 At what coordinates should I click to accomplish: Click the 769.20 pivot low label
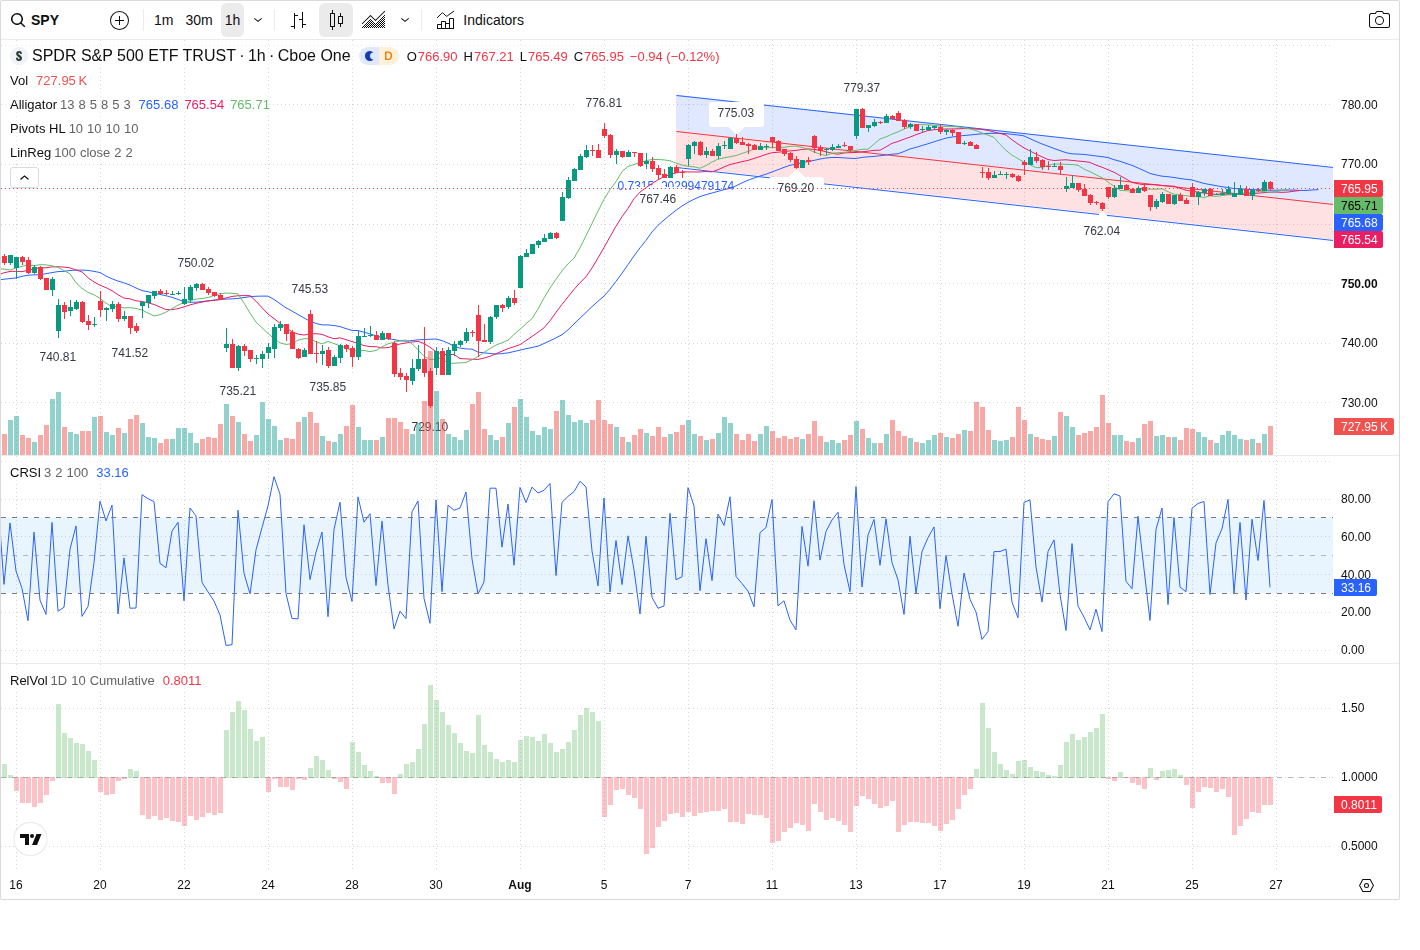click(x=796, y=188)
